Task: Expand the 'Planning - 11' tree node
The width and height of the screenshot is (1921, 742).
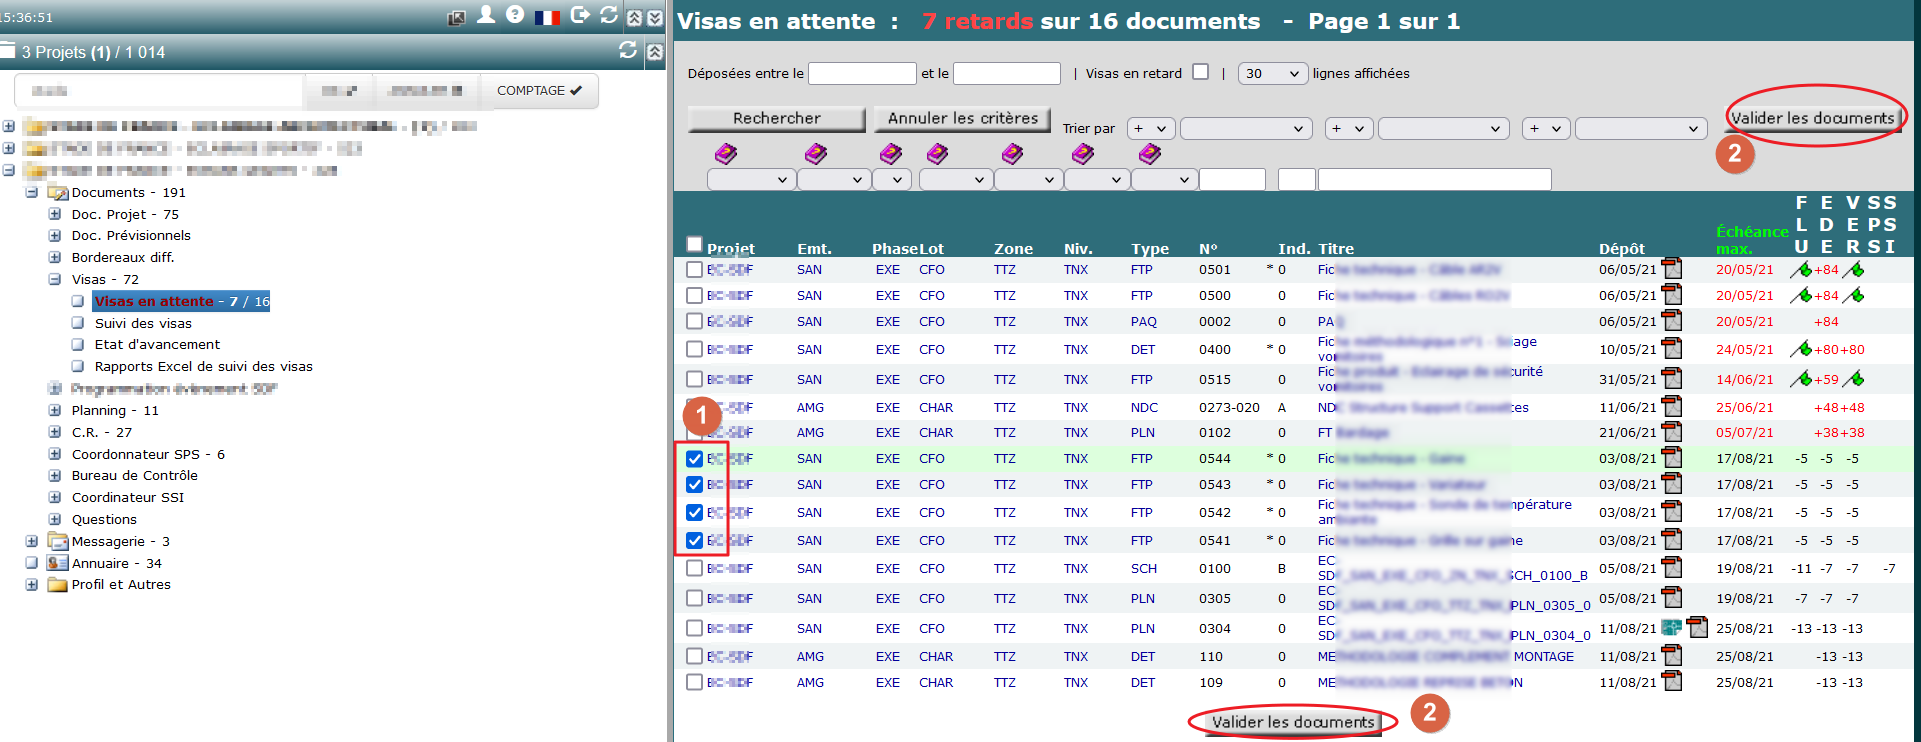Action: coord(55,410)
